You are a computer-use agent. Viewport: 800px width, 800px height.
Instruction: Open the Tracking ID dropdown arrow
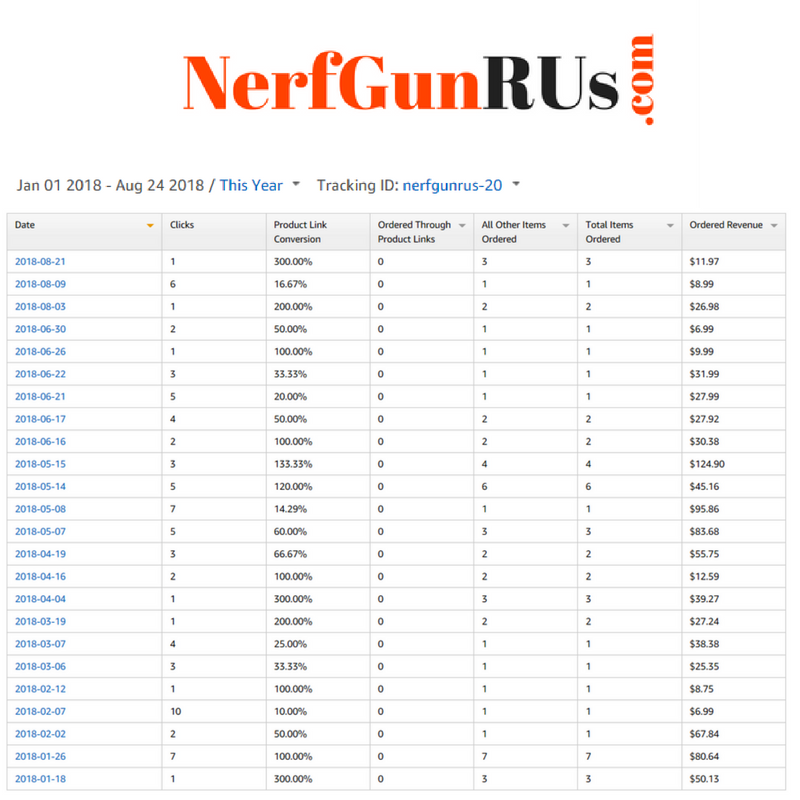coord(516,184)
